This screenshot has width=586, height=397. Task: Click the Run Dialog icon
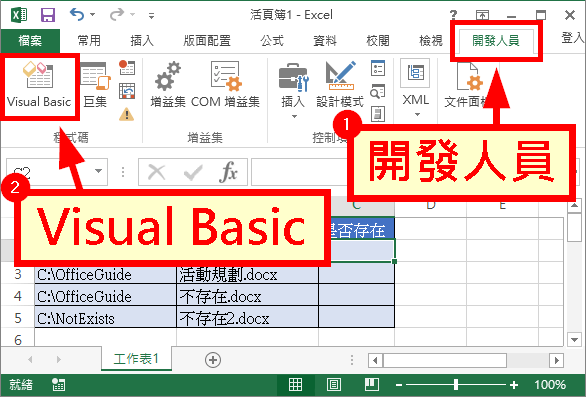tap(378, 114)
